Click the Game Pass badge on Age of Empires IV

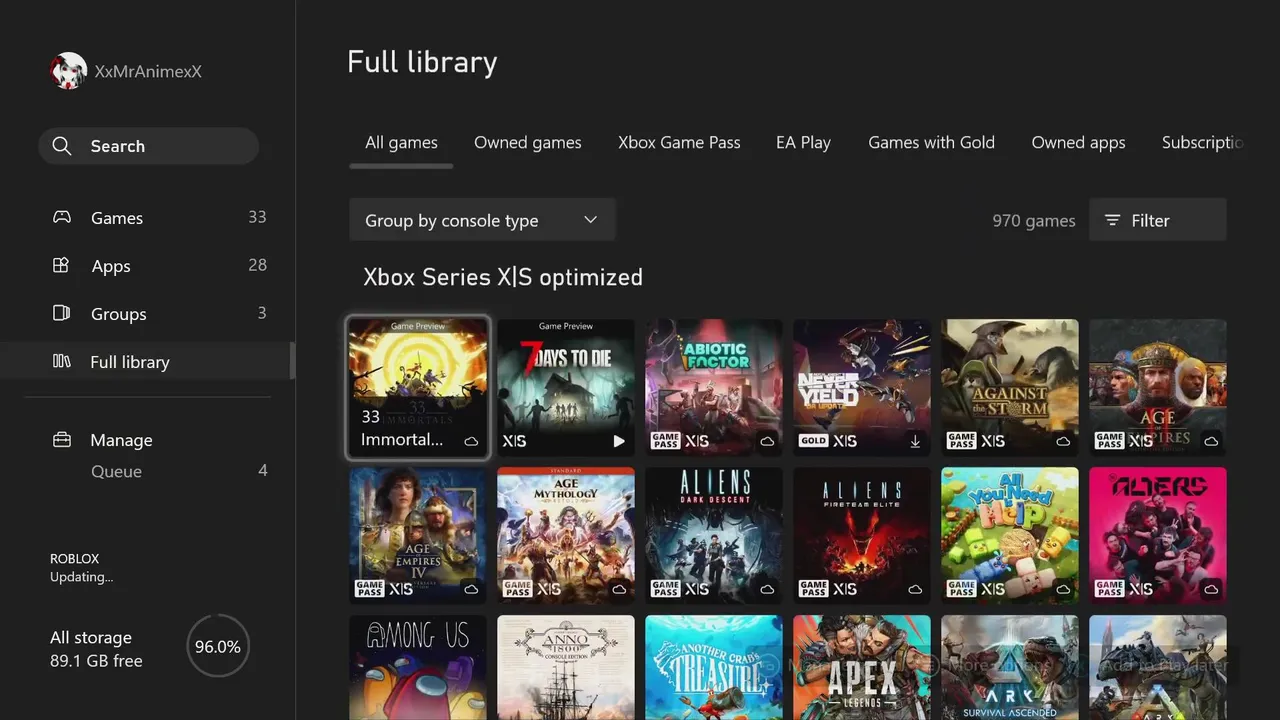(x=369, y=589)
